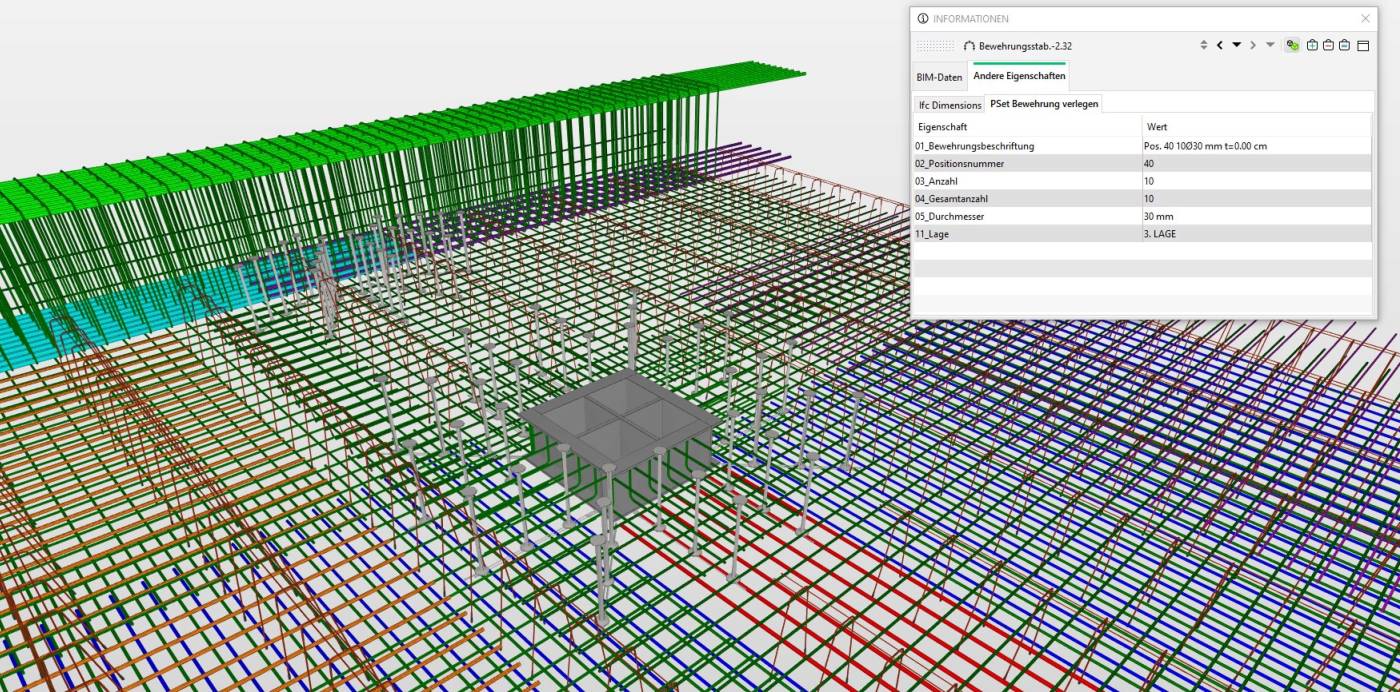Select the PSet Bewehrung verlegen sub-tab
This screenshot has height=692, width=1400.
[1044, 104]
